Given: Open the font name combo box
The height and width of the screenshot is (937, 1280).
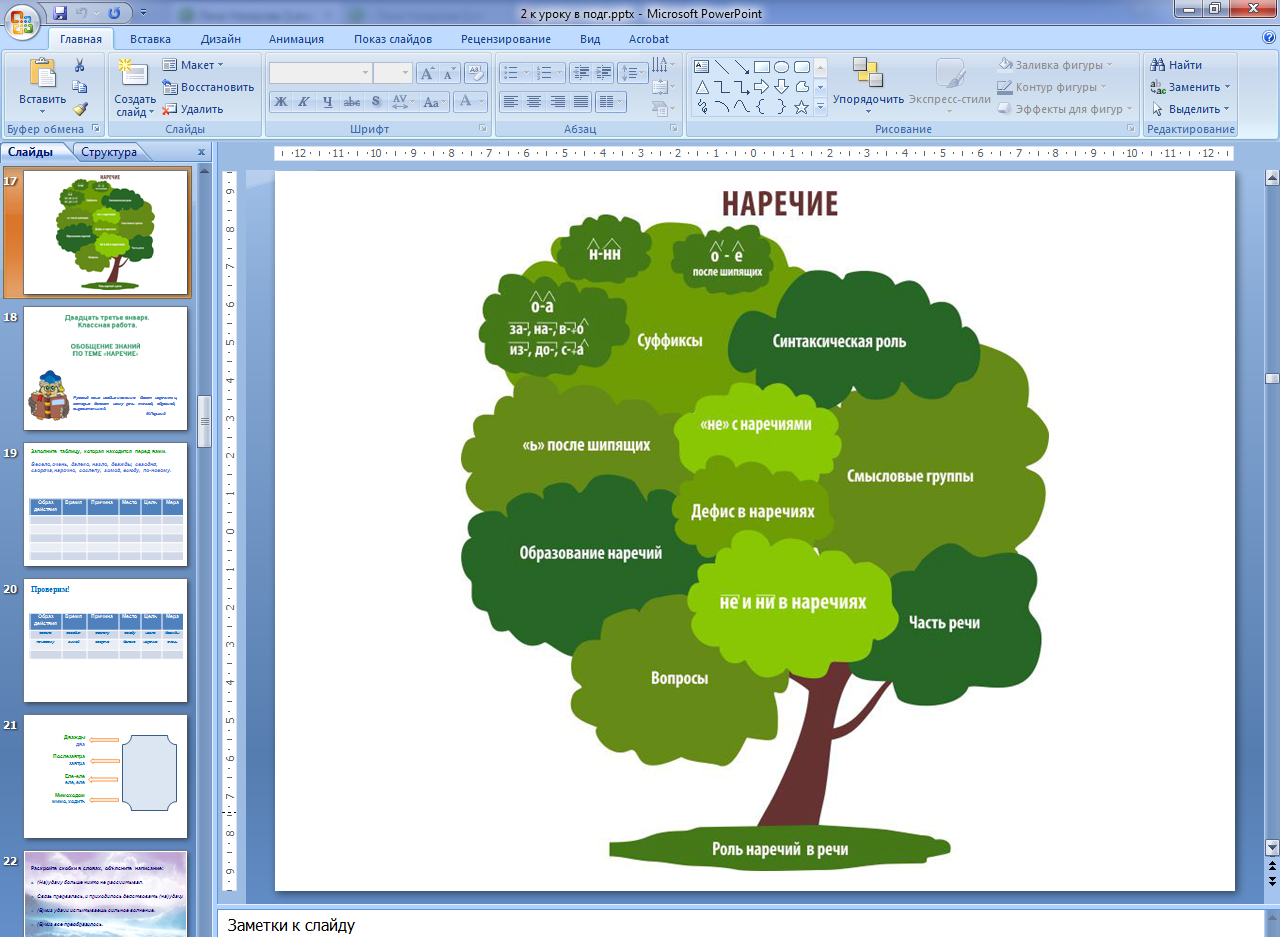Looking at the screenshot, I should pyautogui.click(x=320, y=73).
